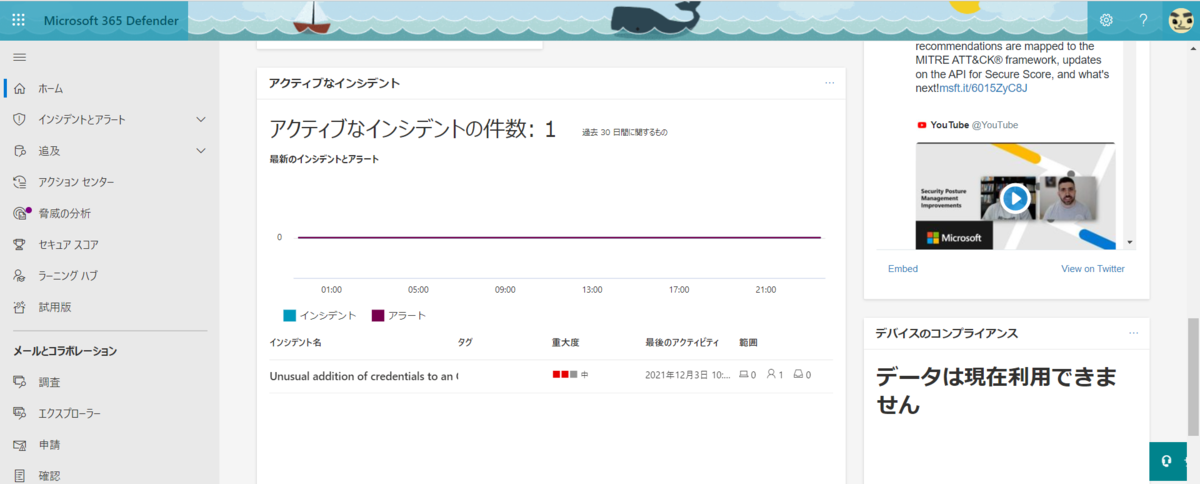Click the 申請 mail icon
The image size is (1200, 484).
coord(19,444)
